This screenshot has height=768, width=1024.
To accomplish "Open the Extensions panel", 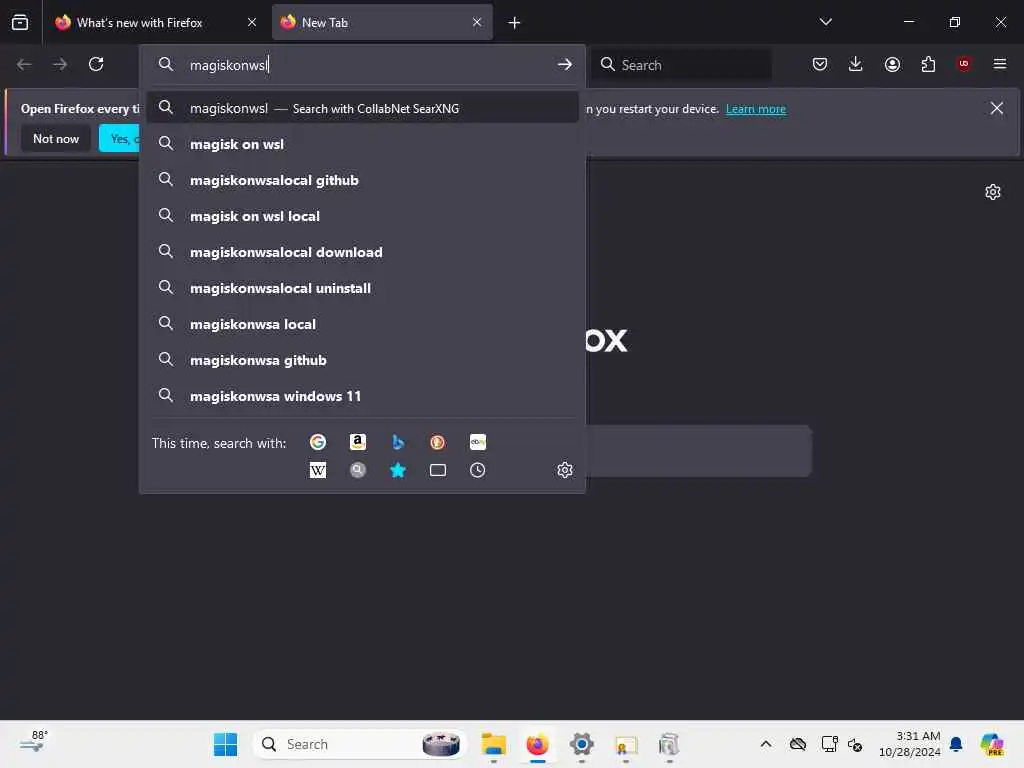I will (928, 64).
